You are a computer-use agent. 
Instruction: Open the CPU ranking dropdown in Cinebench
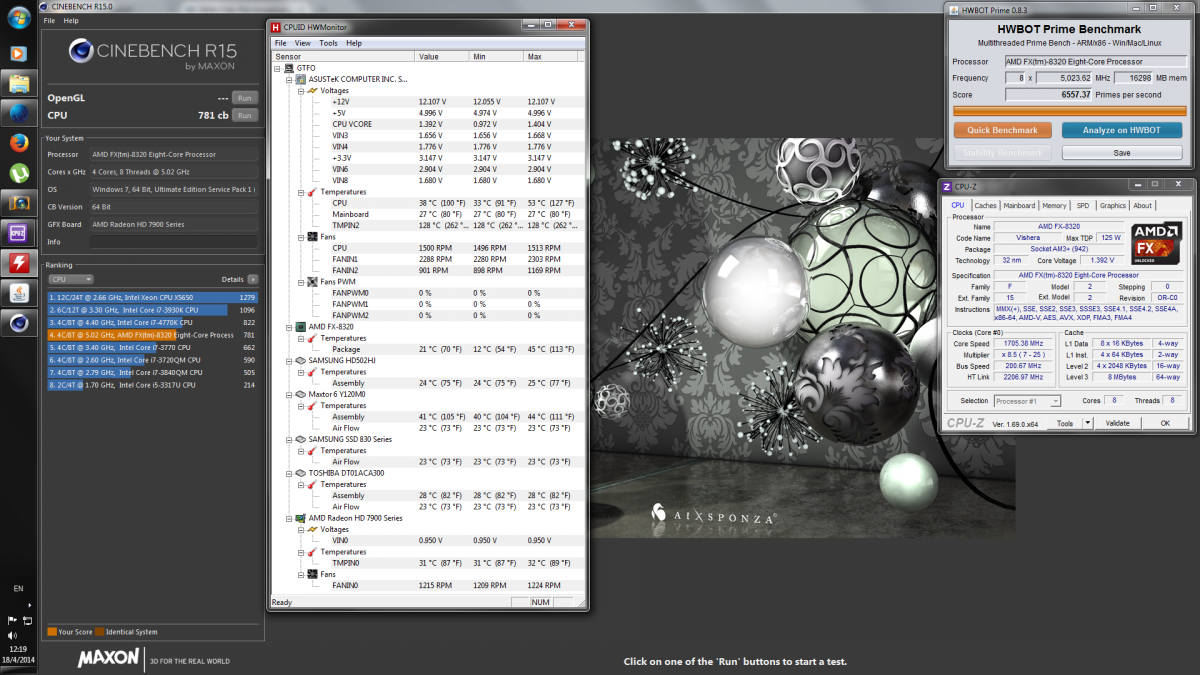pyautogui.click(x=71, y=280)
